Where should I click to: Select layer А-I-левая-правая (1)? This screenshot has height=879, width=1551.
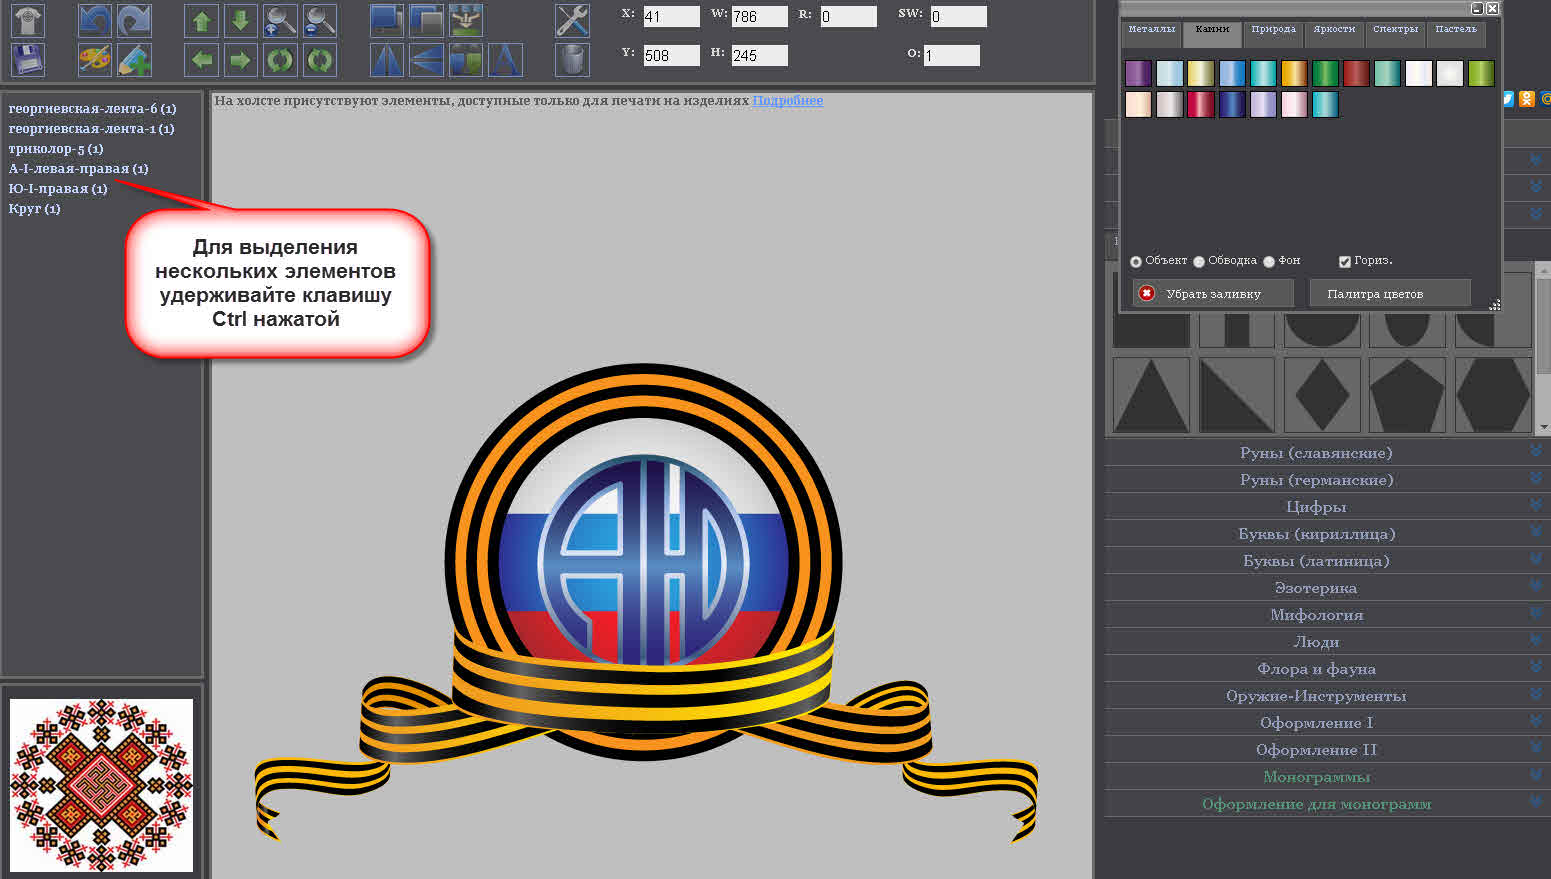(x=78, y=169)
